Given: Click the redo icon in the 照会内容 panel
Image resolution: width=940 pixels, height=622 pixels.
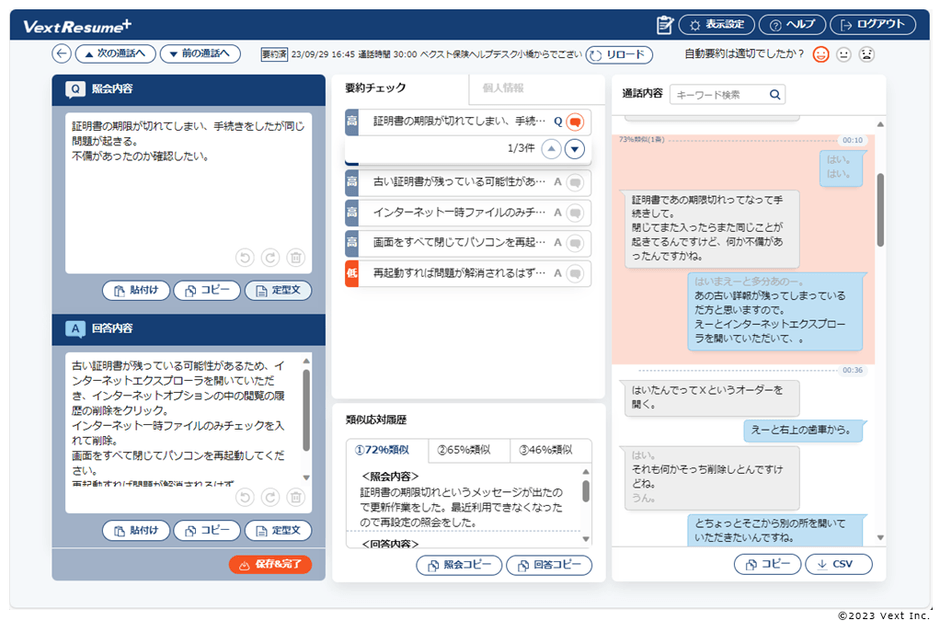Looking at the screenshot, I should pyautogui.click(x=269, y=258).
